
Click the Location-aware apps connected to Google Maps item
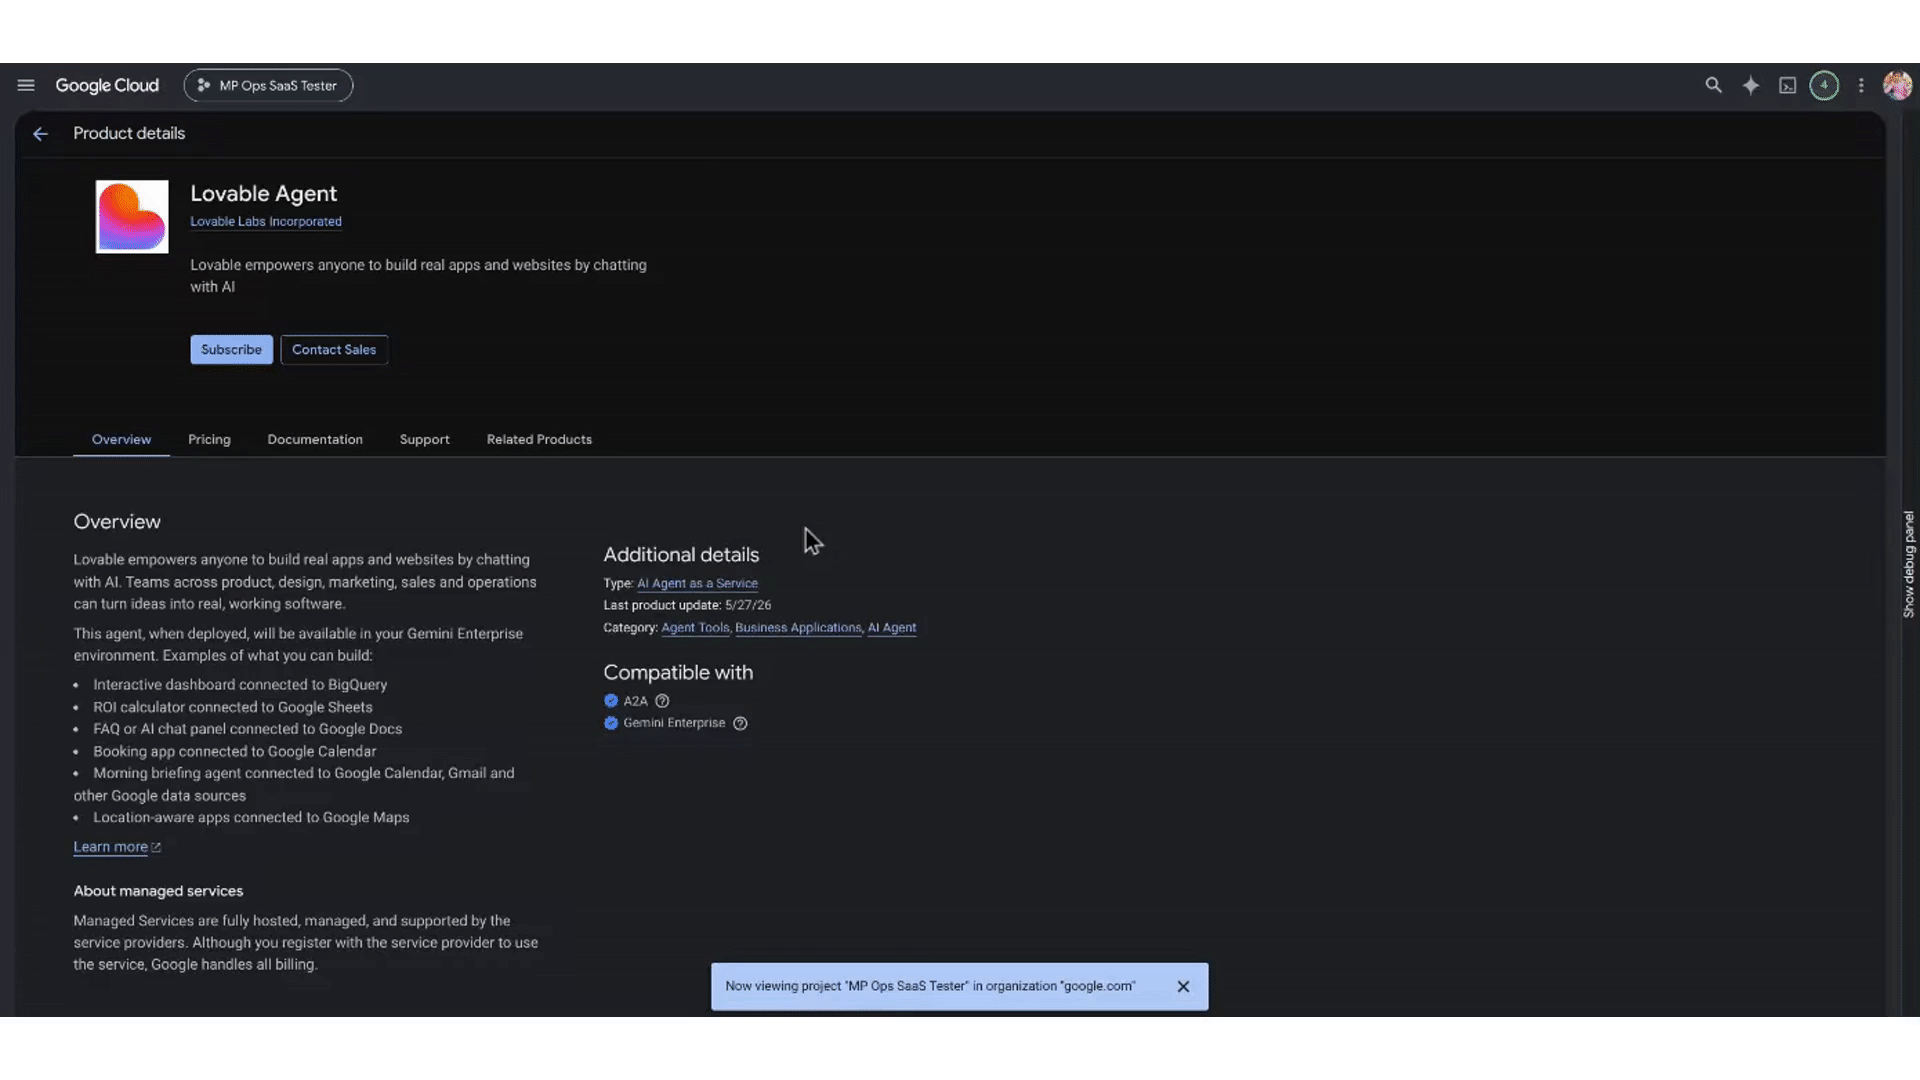(x=251, y=818)
